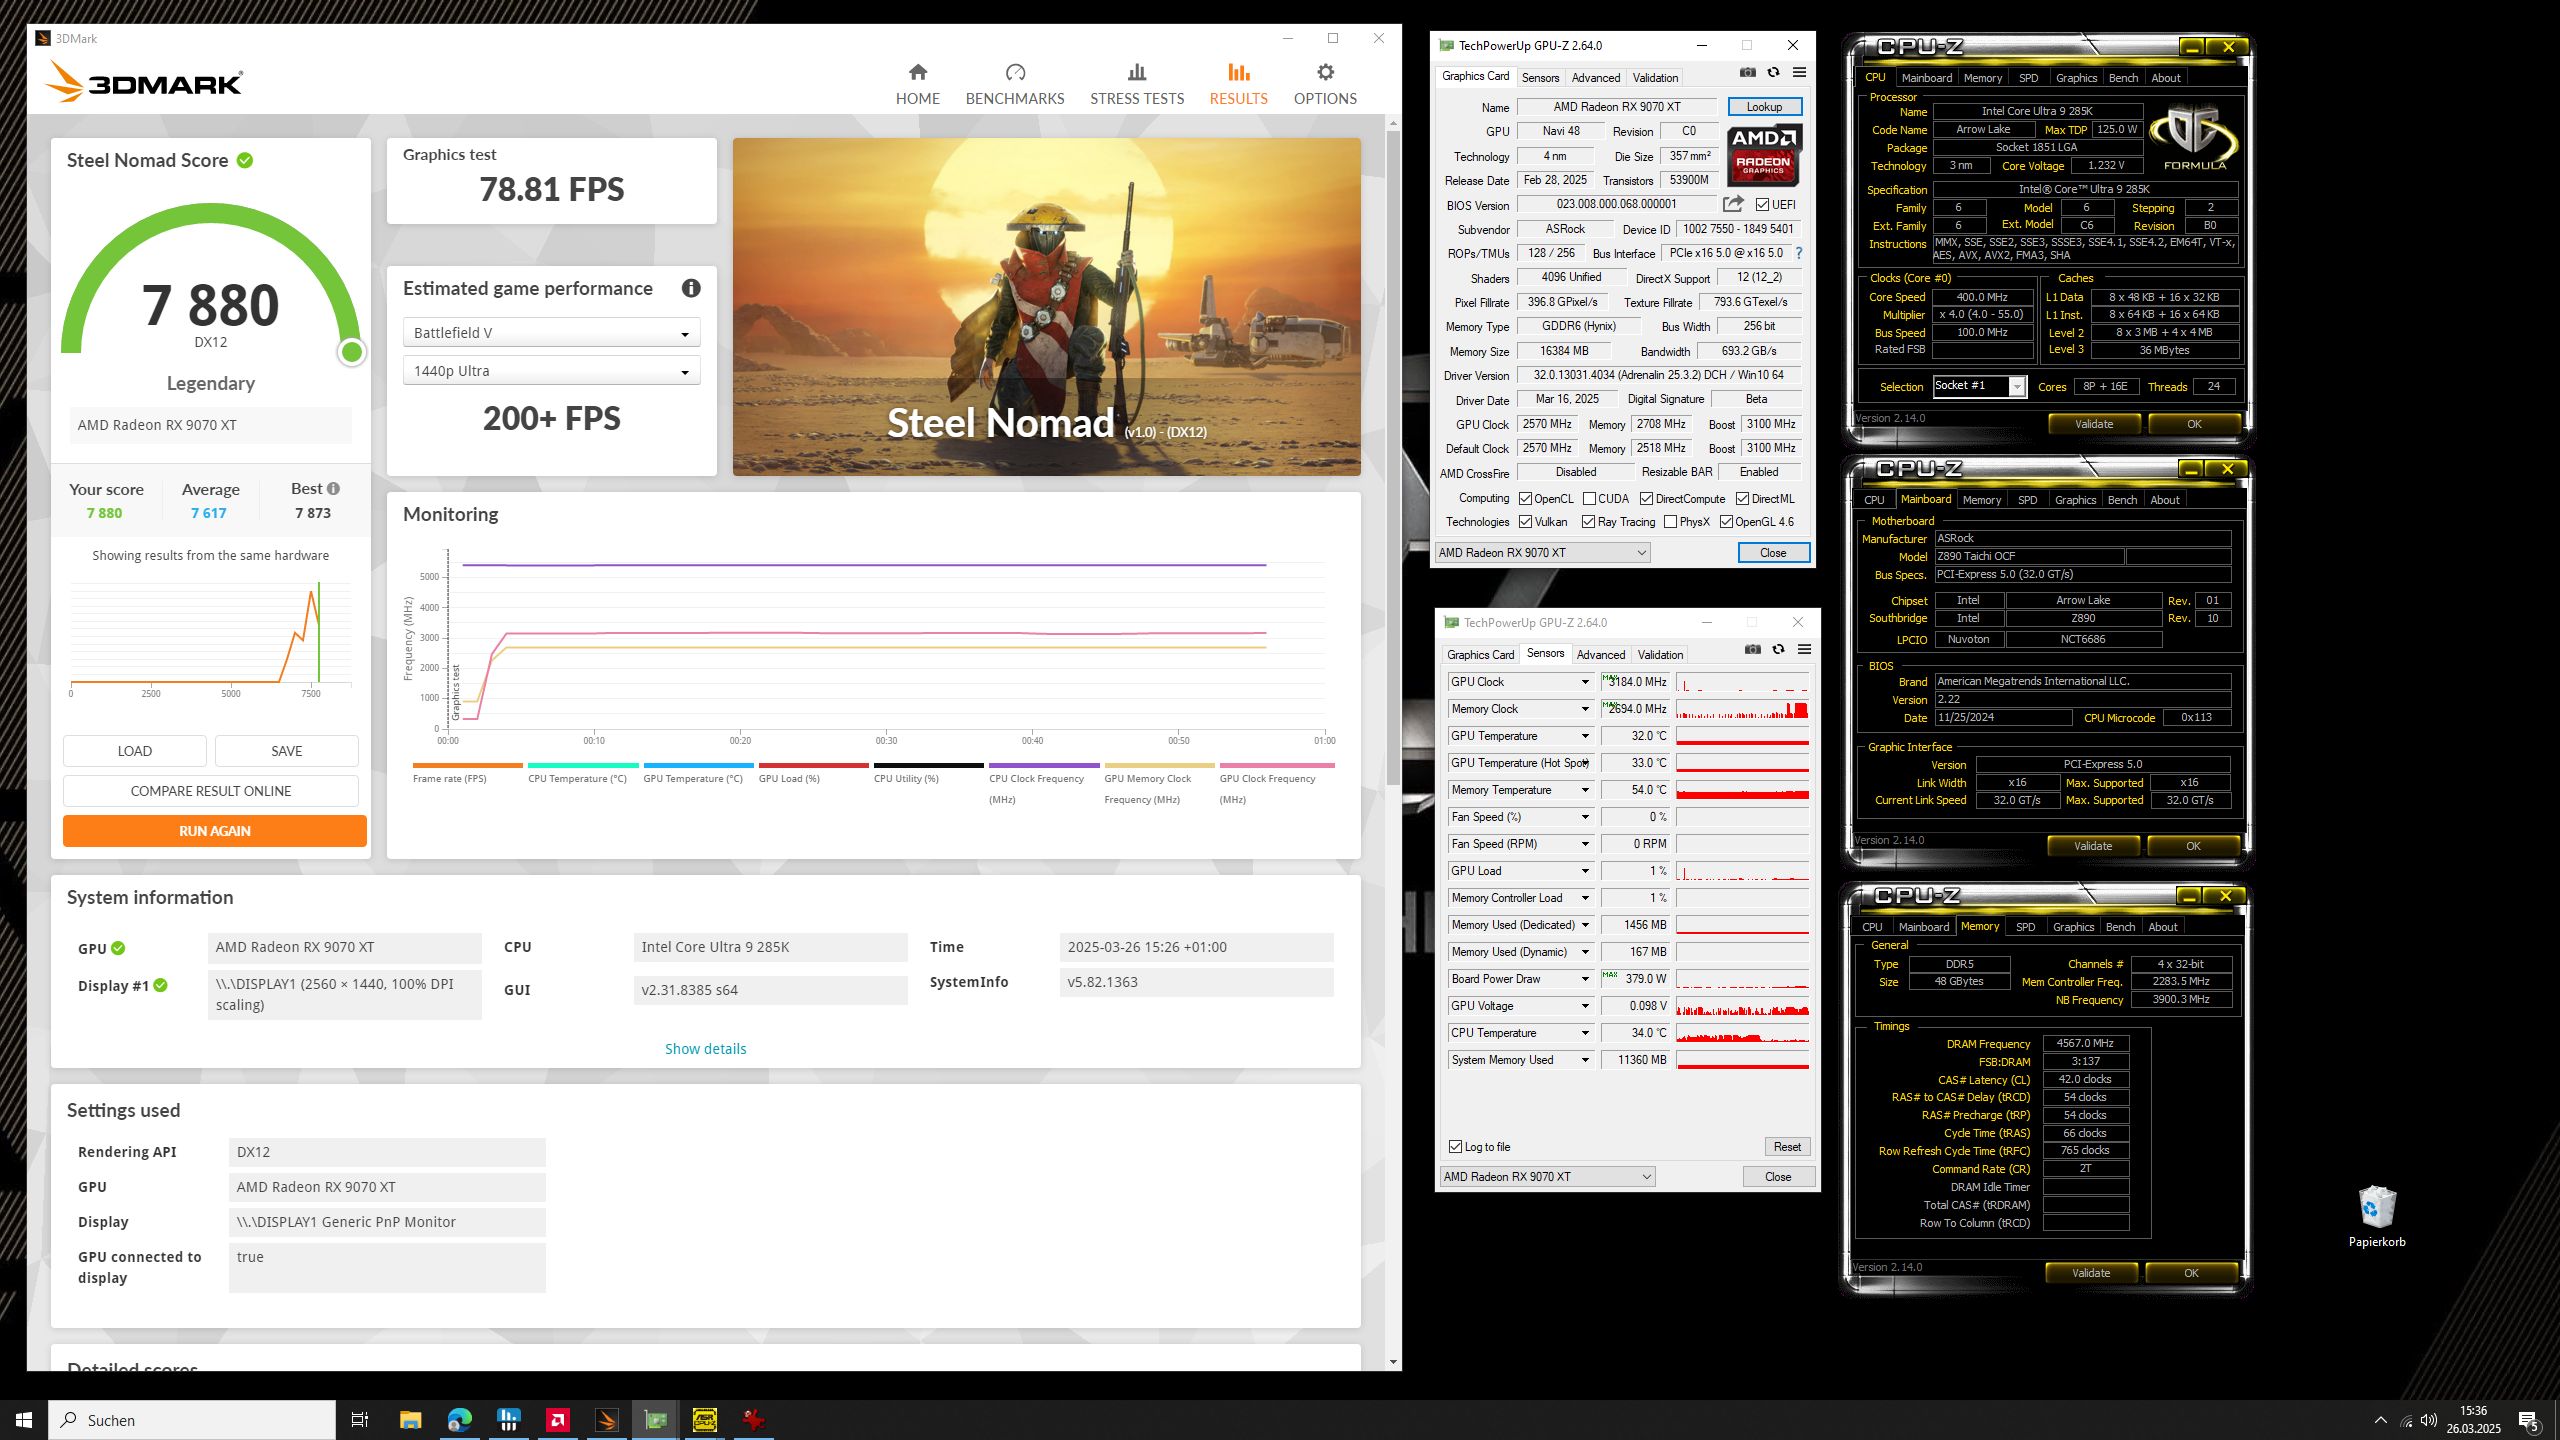Image resolution: width=2560 pixels, height=1440 pixels.
Task: Click the Steel Nomad benchmark thumbnail image
Action: (x=1046, y=307)
